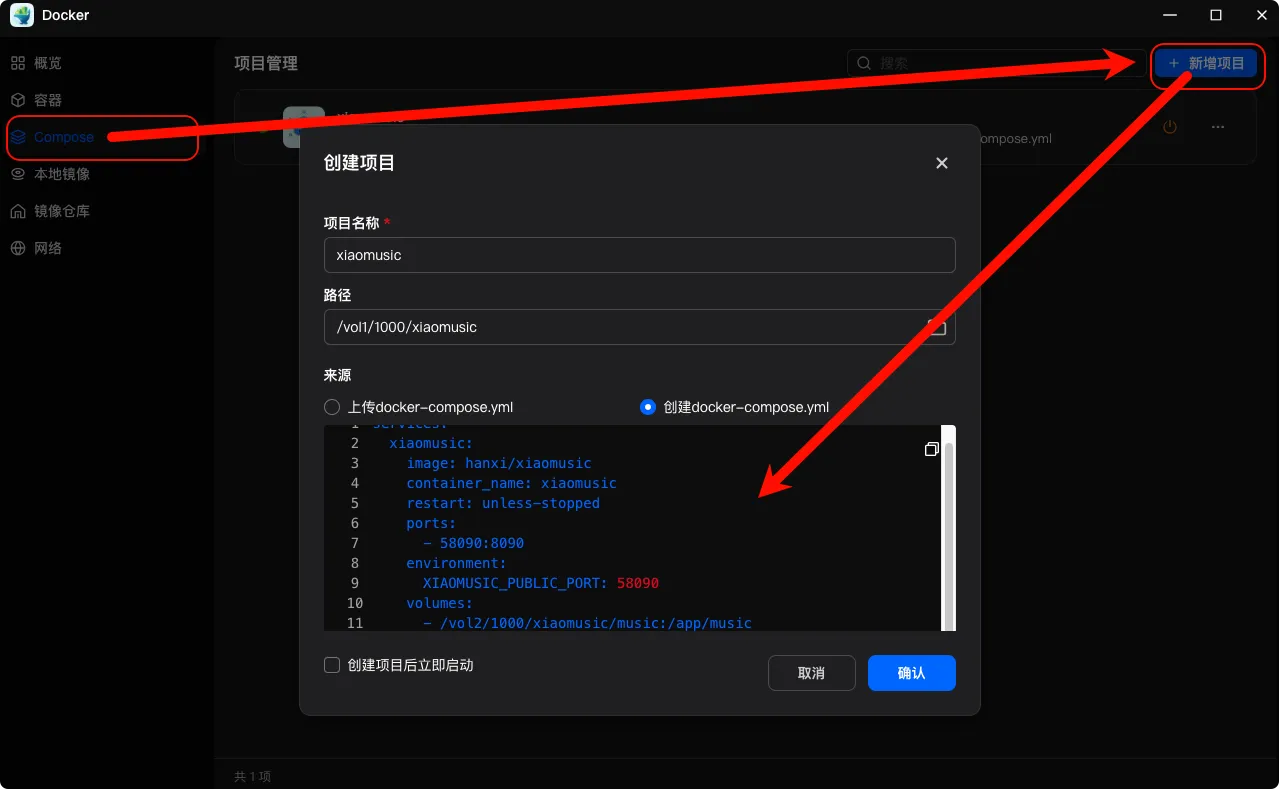This screenshot has height=789, width=1279.
Task: Open the folder browser in path field
Action: click(x=936, y=327)
